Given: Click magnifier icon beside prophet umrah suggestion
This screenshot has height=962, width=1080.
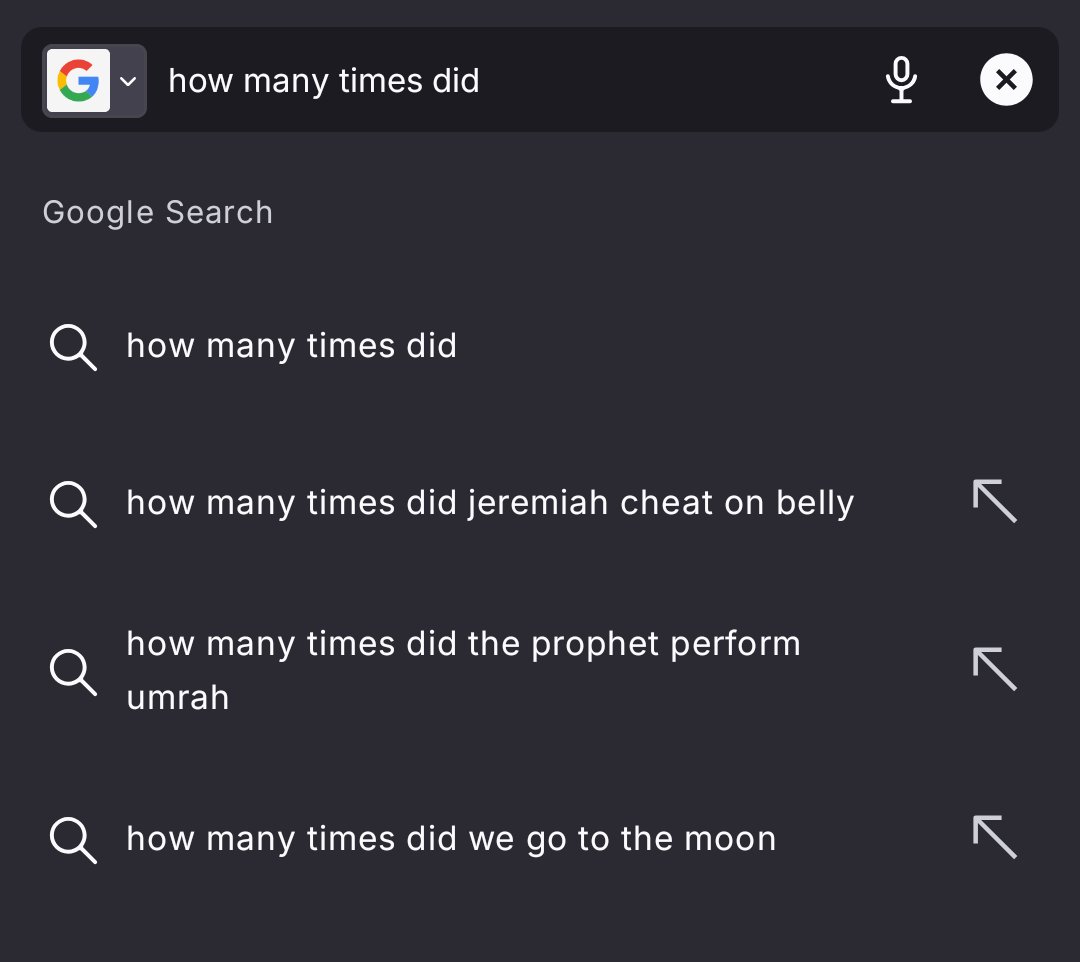Looking at the screenshot, I should [x=73, y=671].
